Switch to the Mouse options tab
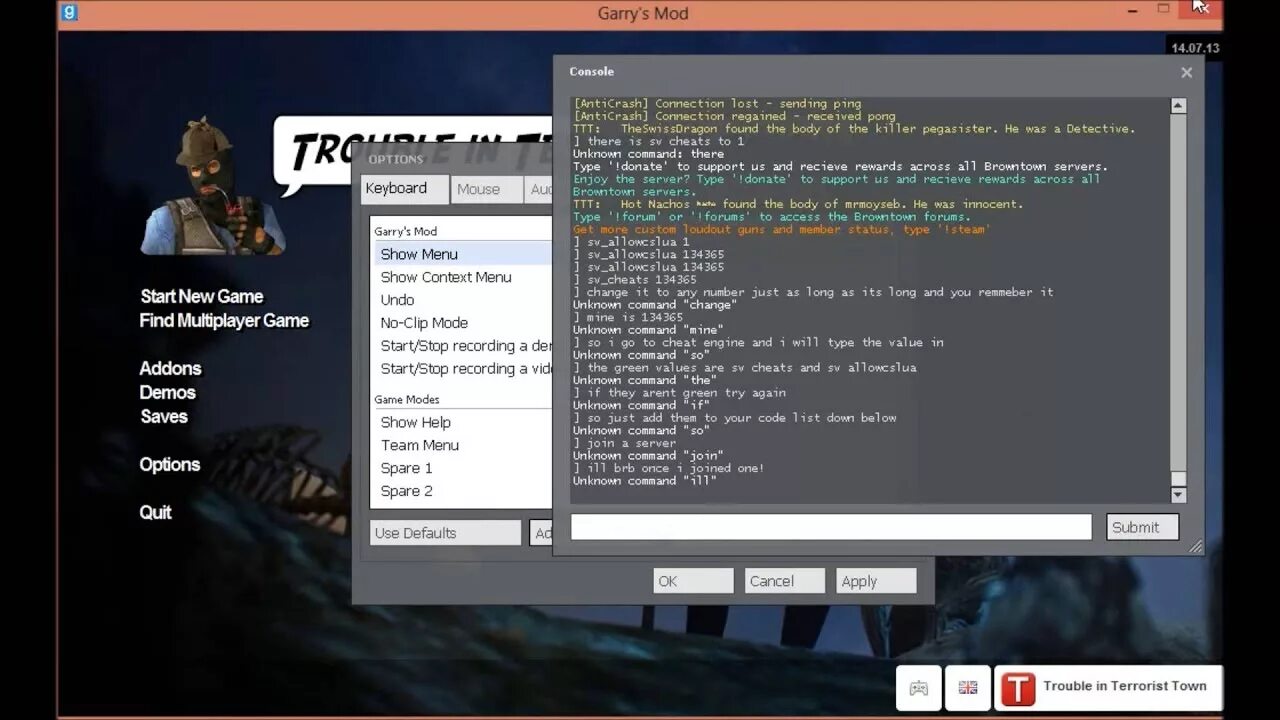Image resolution: width=1280 pixels, height=720 pixels. pos(485,189)
